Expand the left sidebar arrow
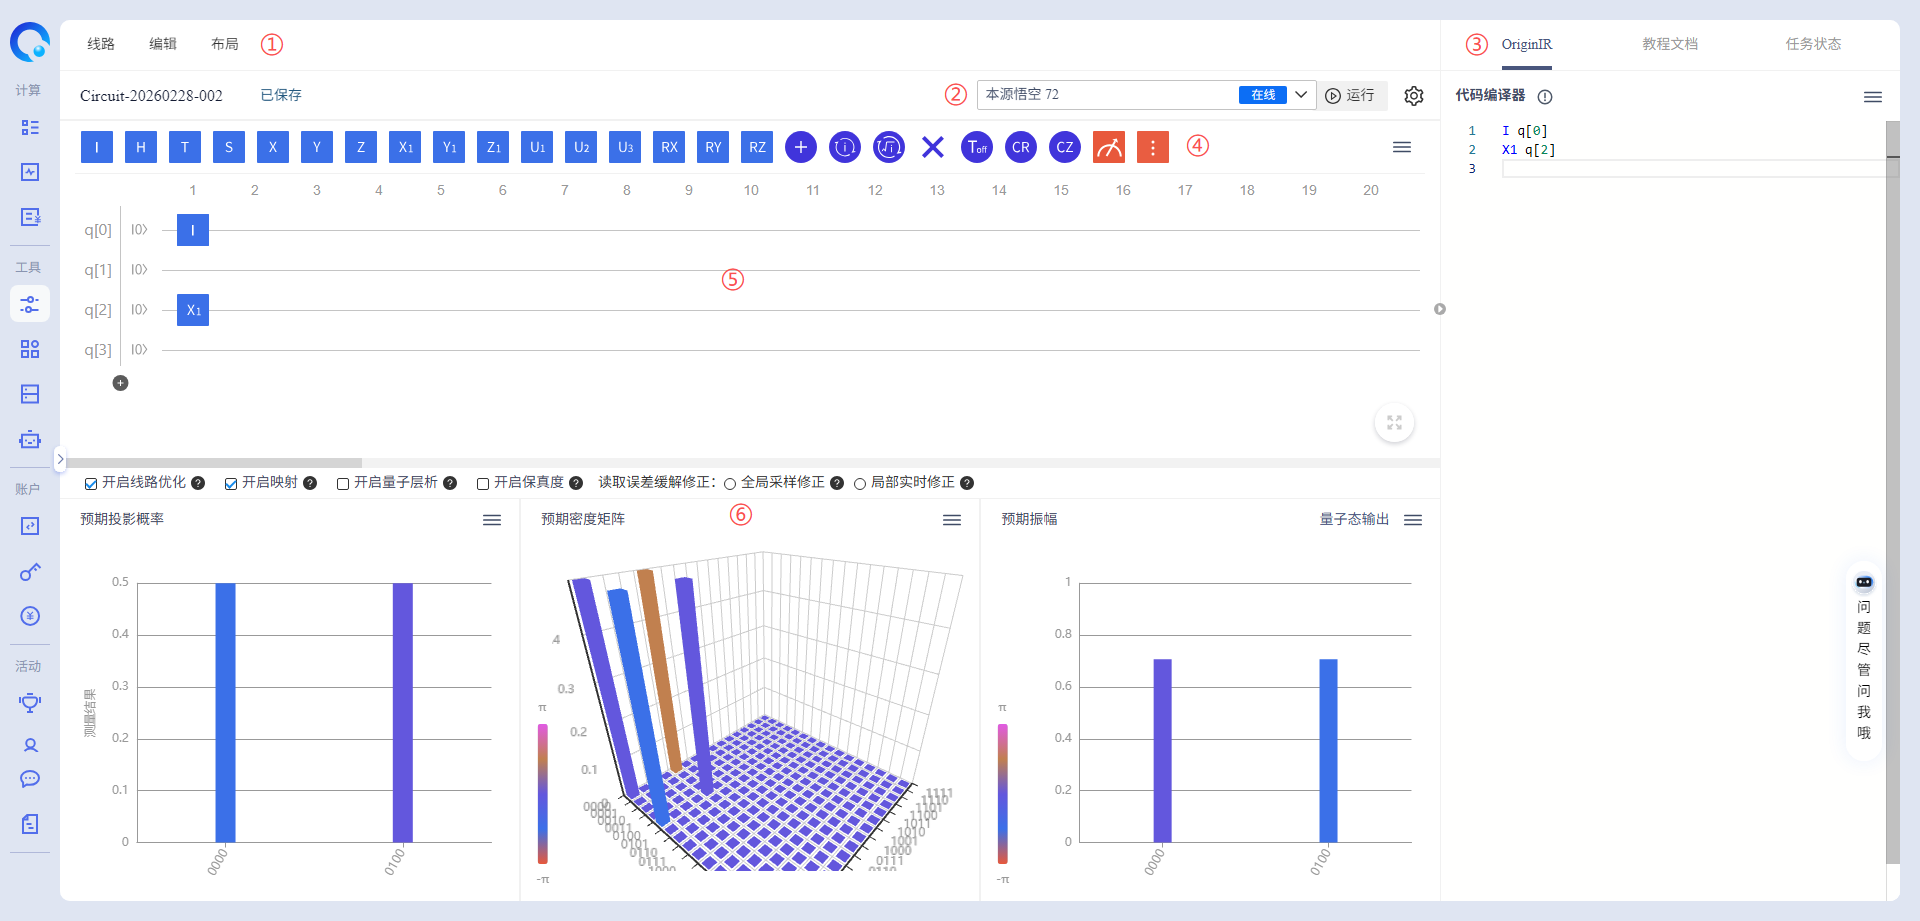This screenshot has height=921, width=1920. click(x=60, y=459)
